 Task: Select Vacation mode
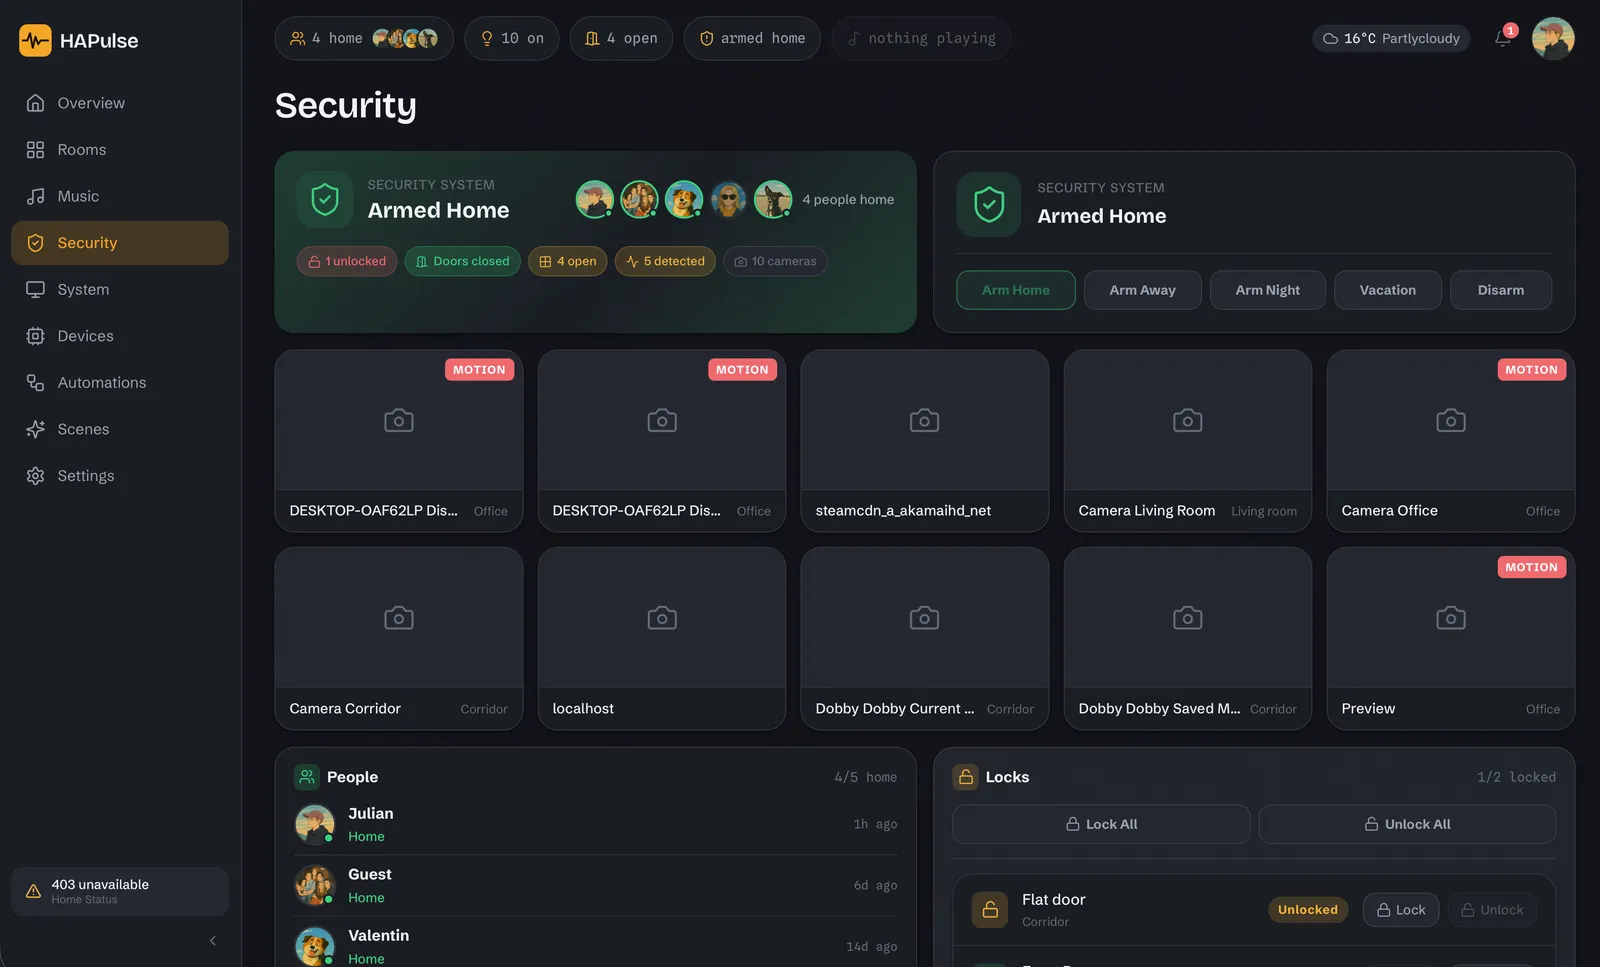[1388, 290]
